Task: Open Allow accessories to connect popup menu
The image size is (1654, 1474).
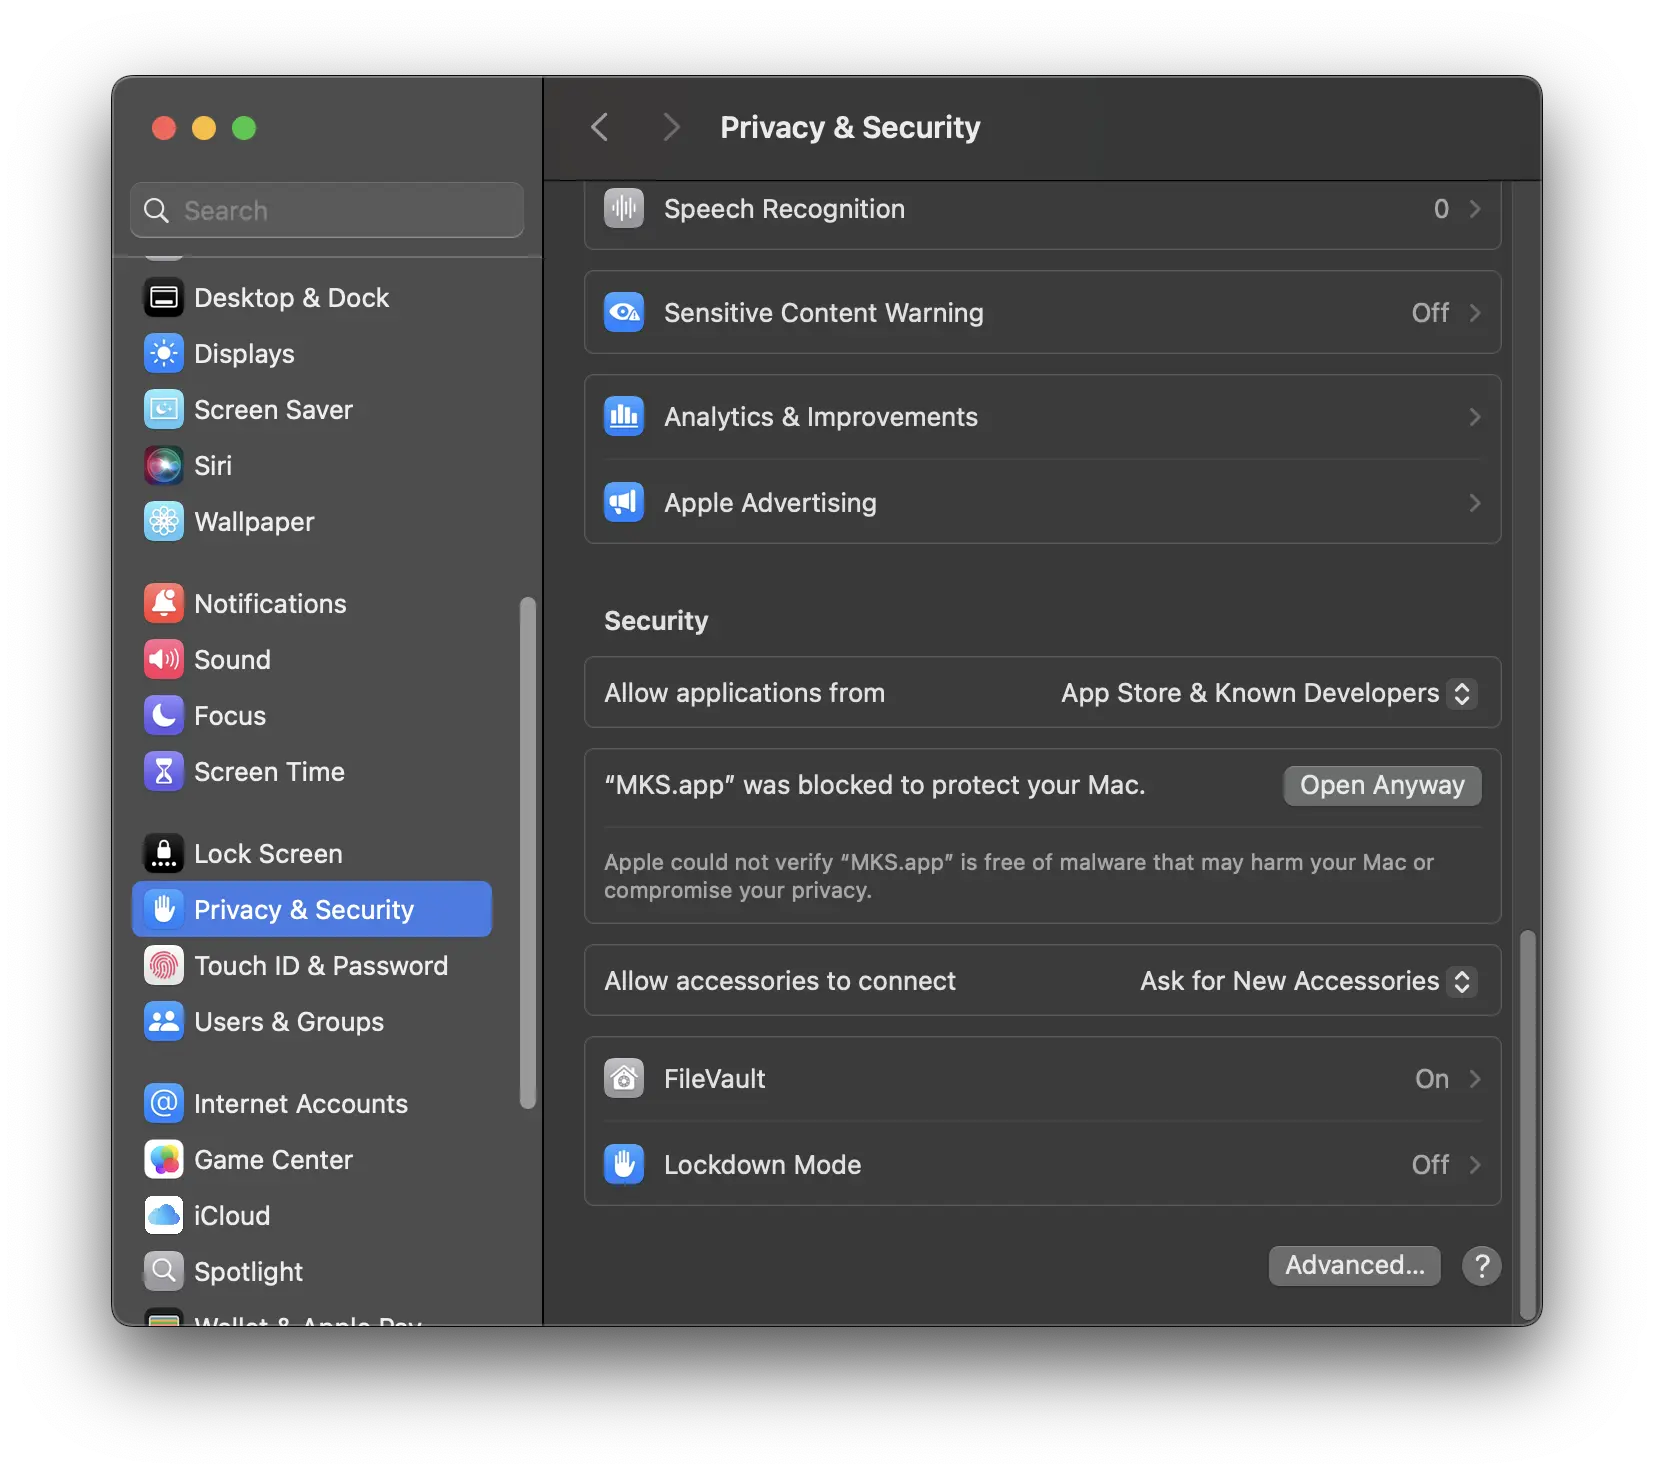Action: [1308, 981]
